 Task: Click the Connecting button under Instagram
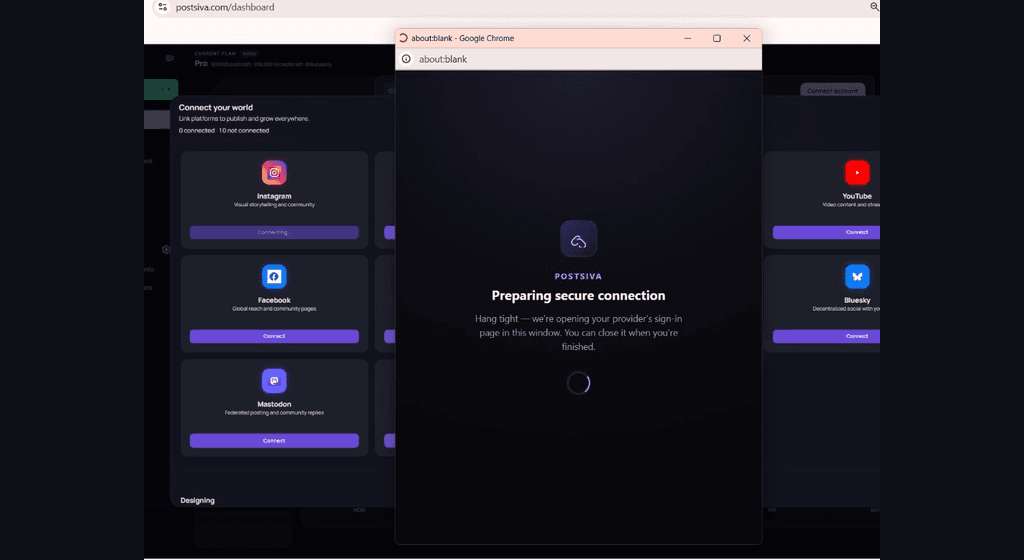(x=274, y=232)
